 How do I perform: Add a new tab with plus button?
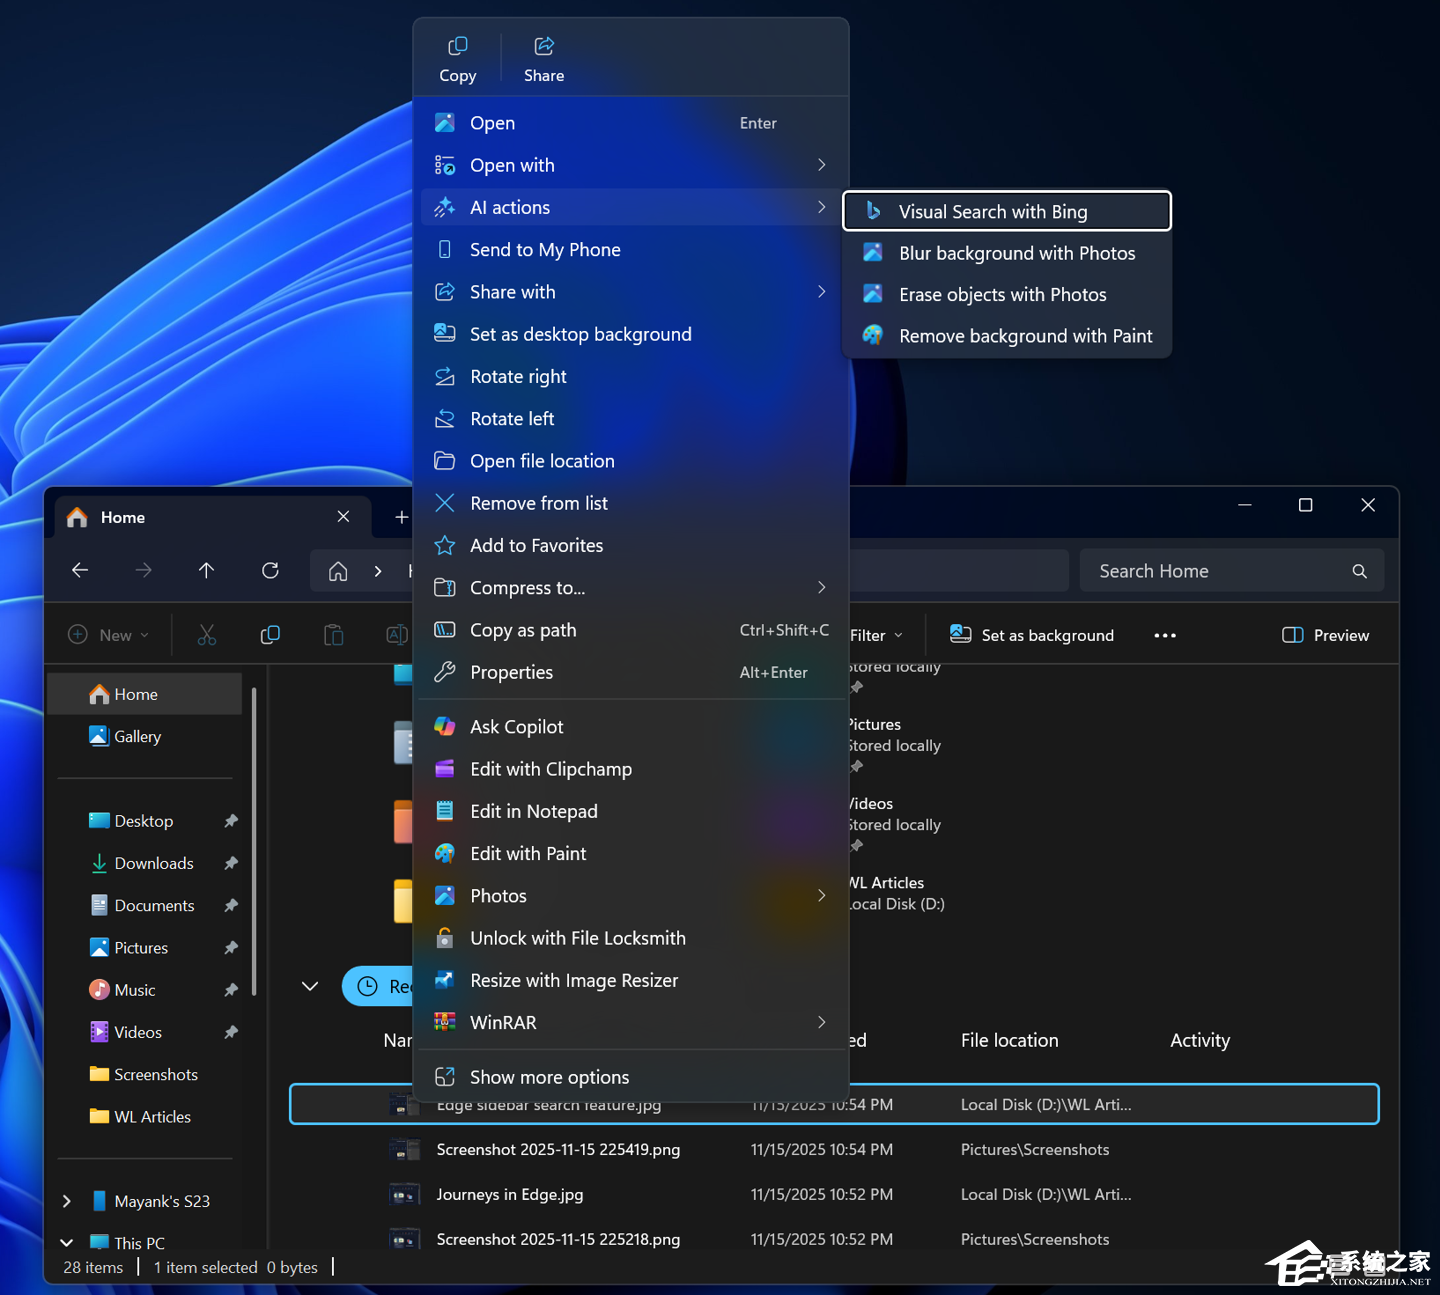401,517
